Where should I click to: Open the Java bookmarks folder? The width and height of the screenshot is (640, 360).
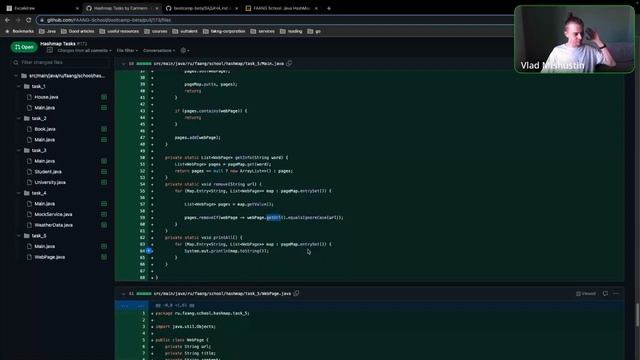47,31
